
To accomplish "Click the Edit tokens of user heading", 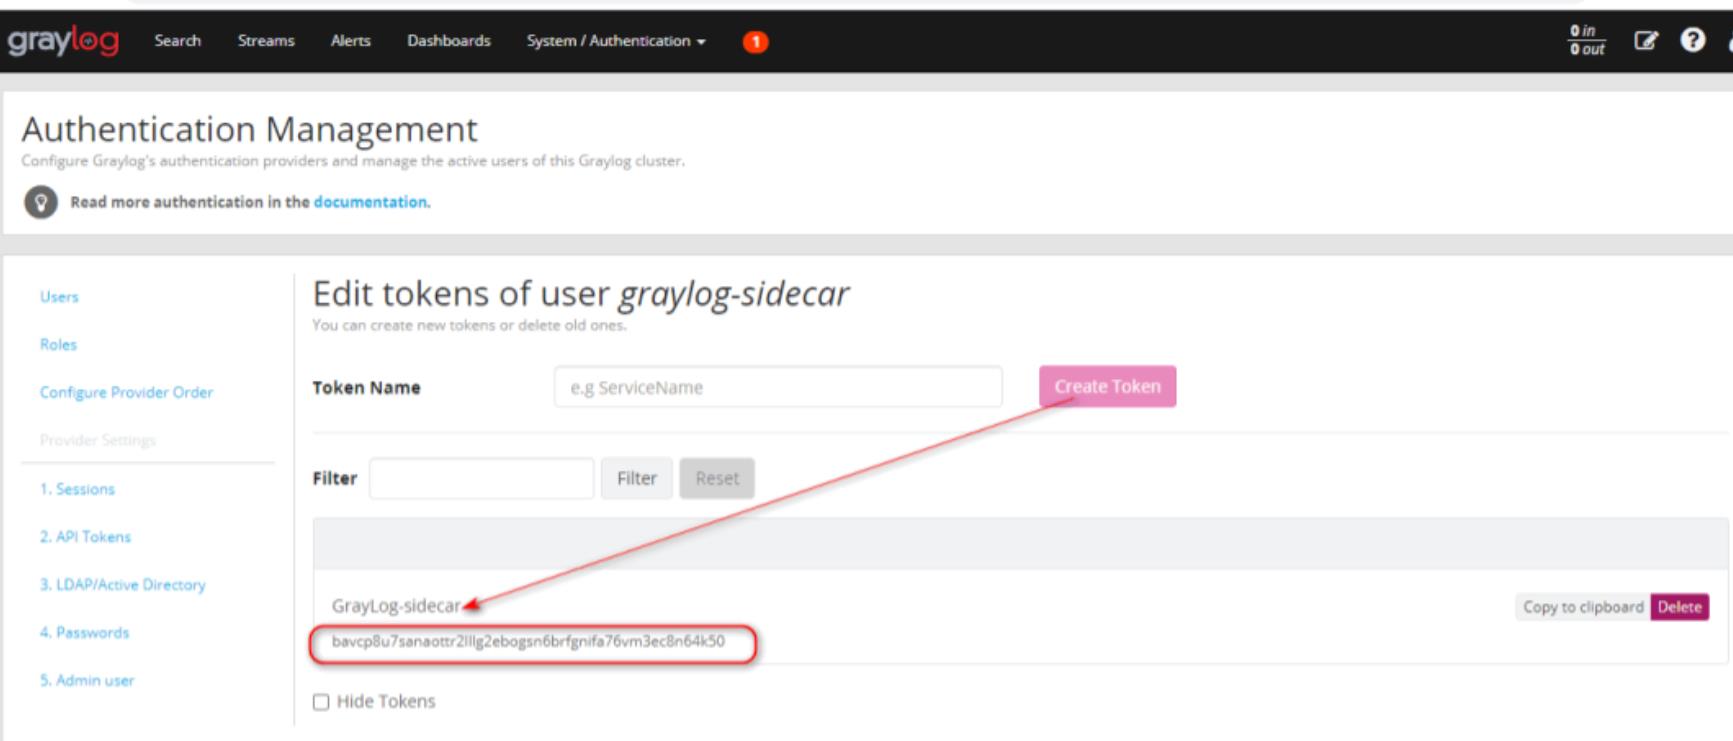I will tap(581, 294).
